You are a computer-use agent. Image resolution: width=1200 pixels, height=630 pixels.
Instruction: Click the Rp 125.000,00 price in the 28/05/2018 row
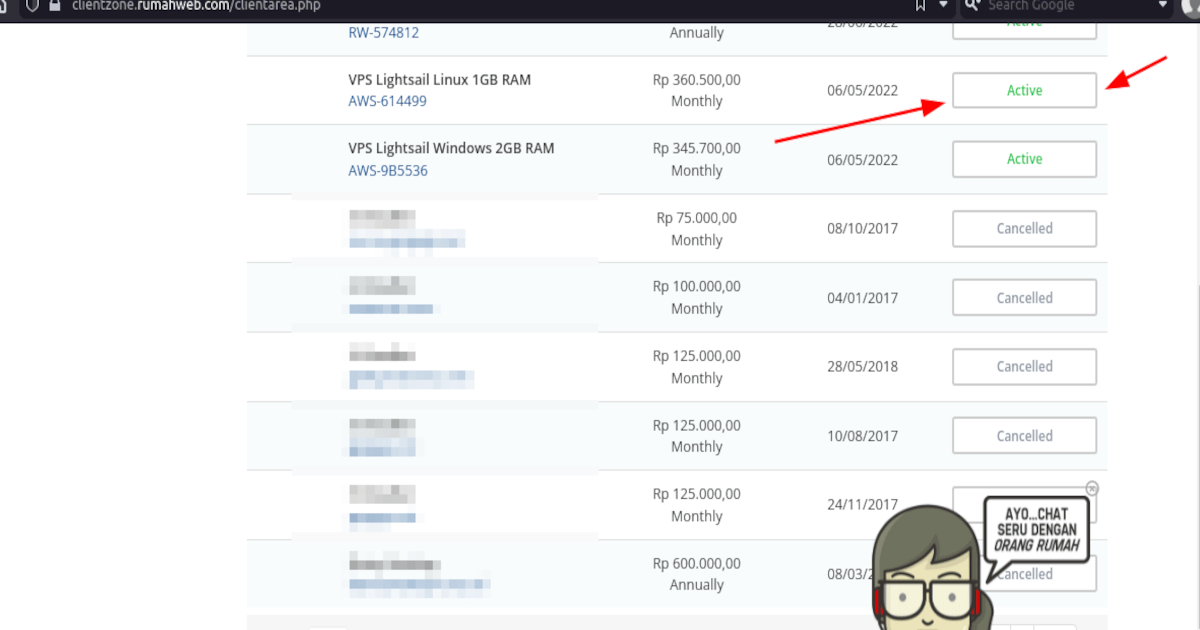(x=697, y=355)
